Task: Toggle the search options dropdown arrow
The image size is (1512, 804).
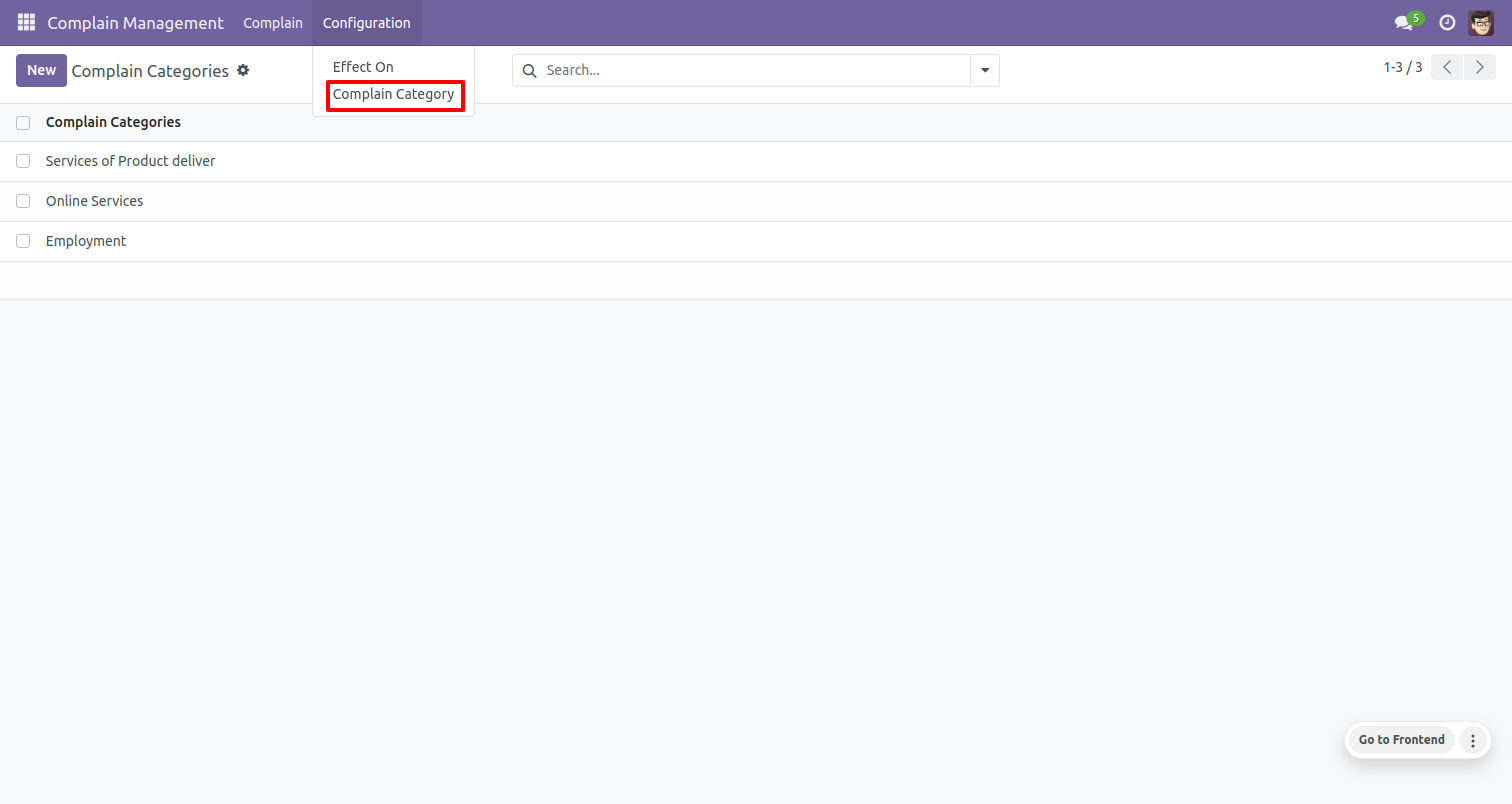Action: [x=985, y=71]
